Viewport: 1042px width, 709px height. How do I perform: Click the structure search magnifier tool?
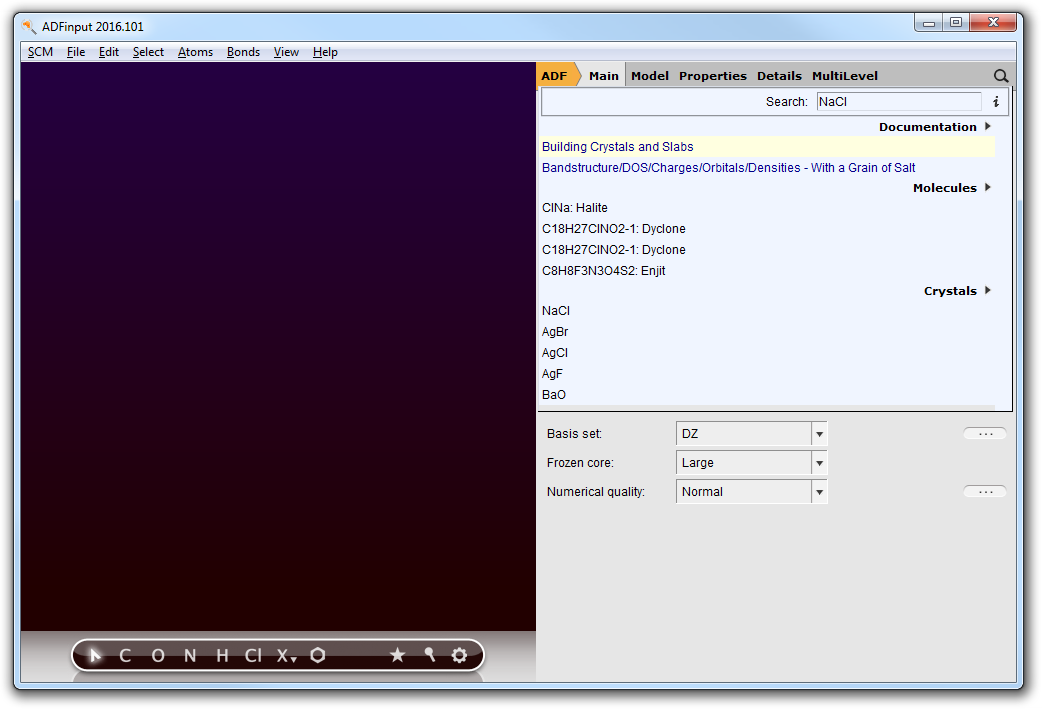point(429,655)
